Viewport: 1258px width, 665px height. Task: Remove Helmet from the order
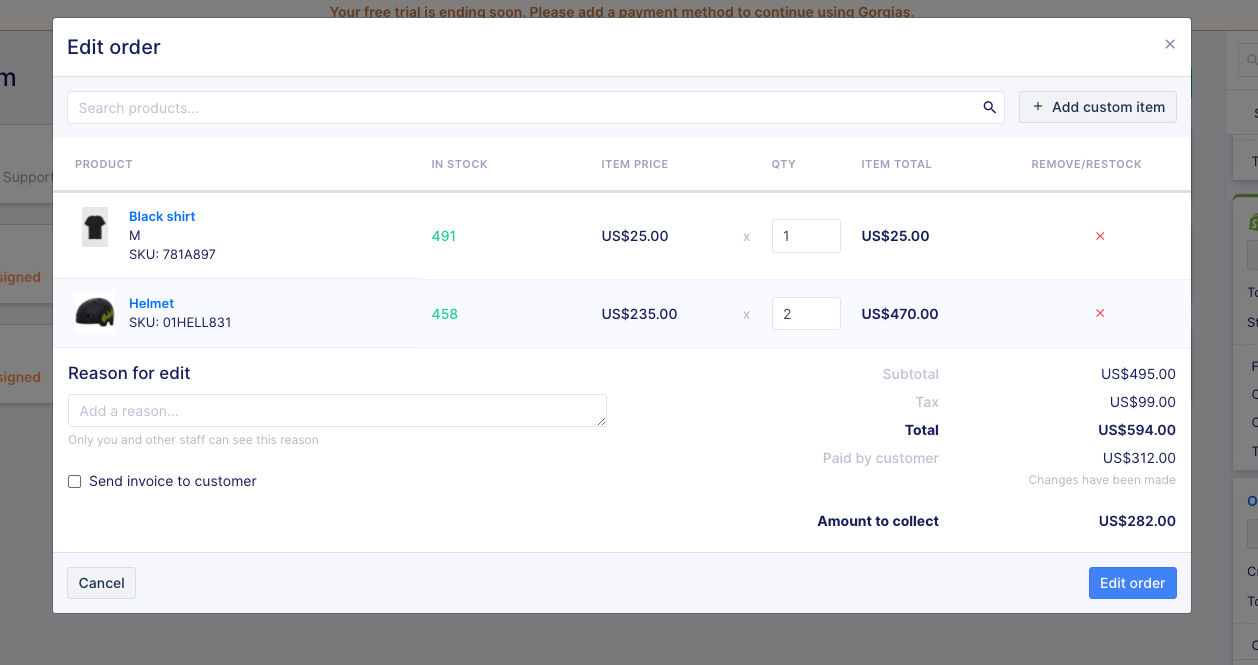[1100, 314]
